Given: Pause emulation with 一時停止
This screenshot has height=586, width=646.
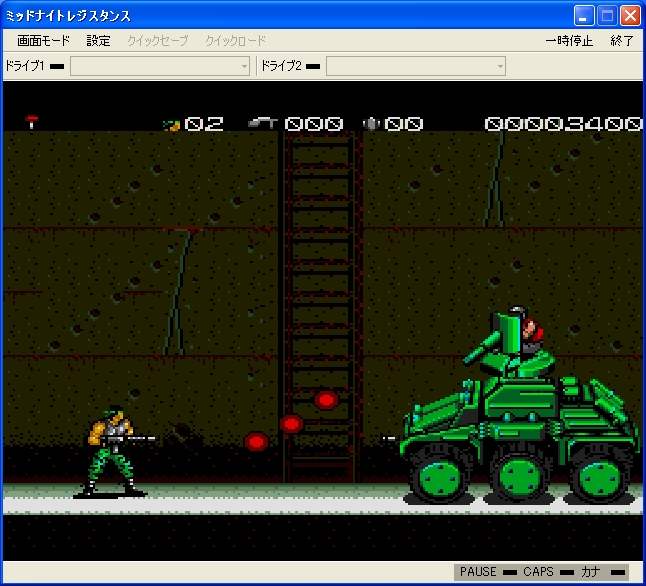Looking at the screenshot, I should pyautogui.click(x=569, y=40).
